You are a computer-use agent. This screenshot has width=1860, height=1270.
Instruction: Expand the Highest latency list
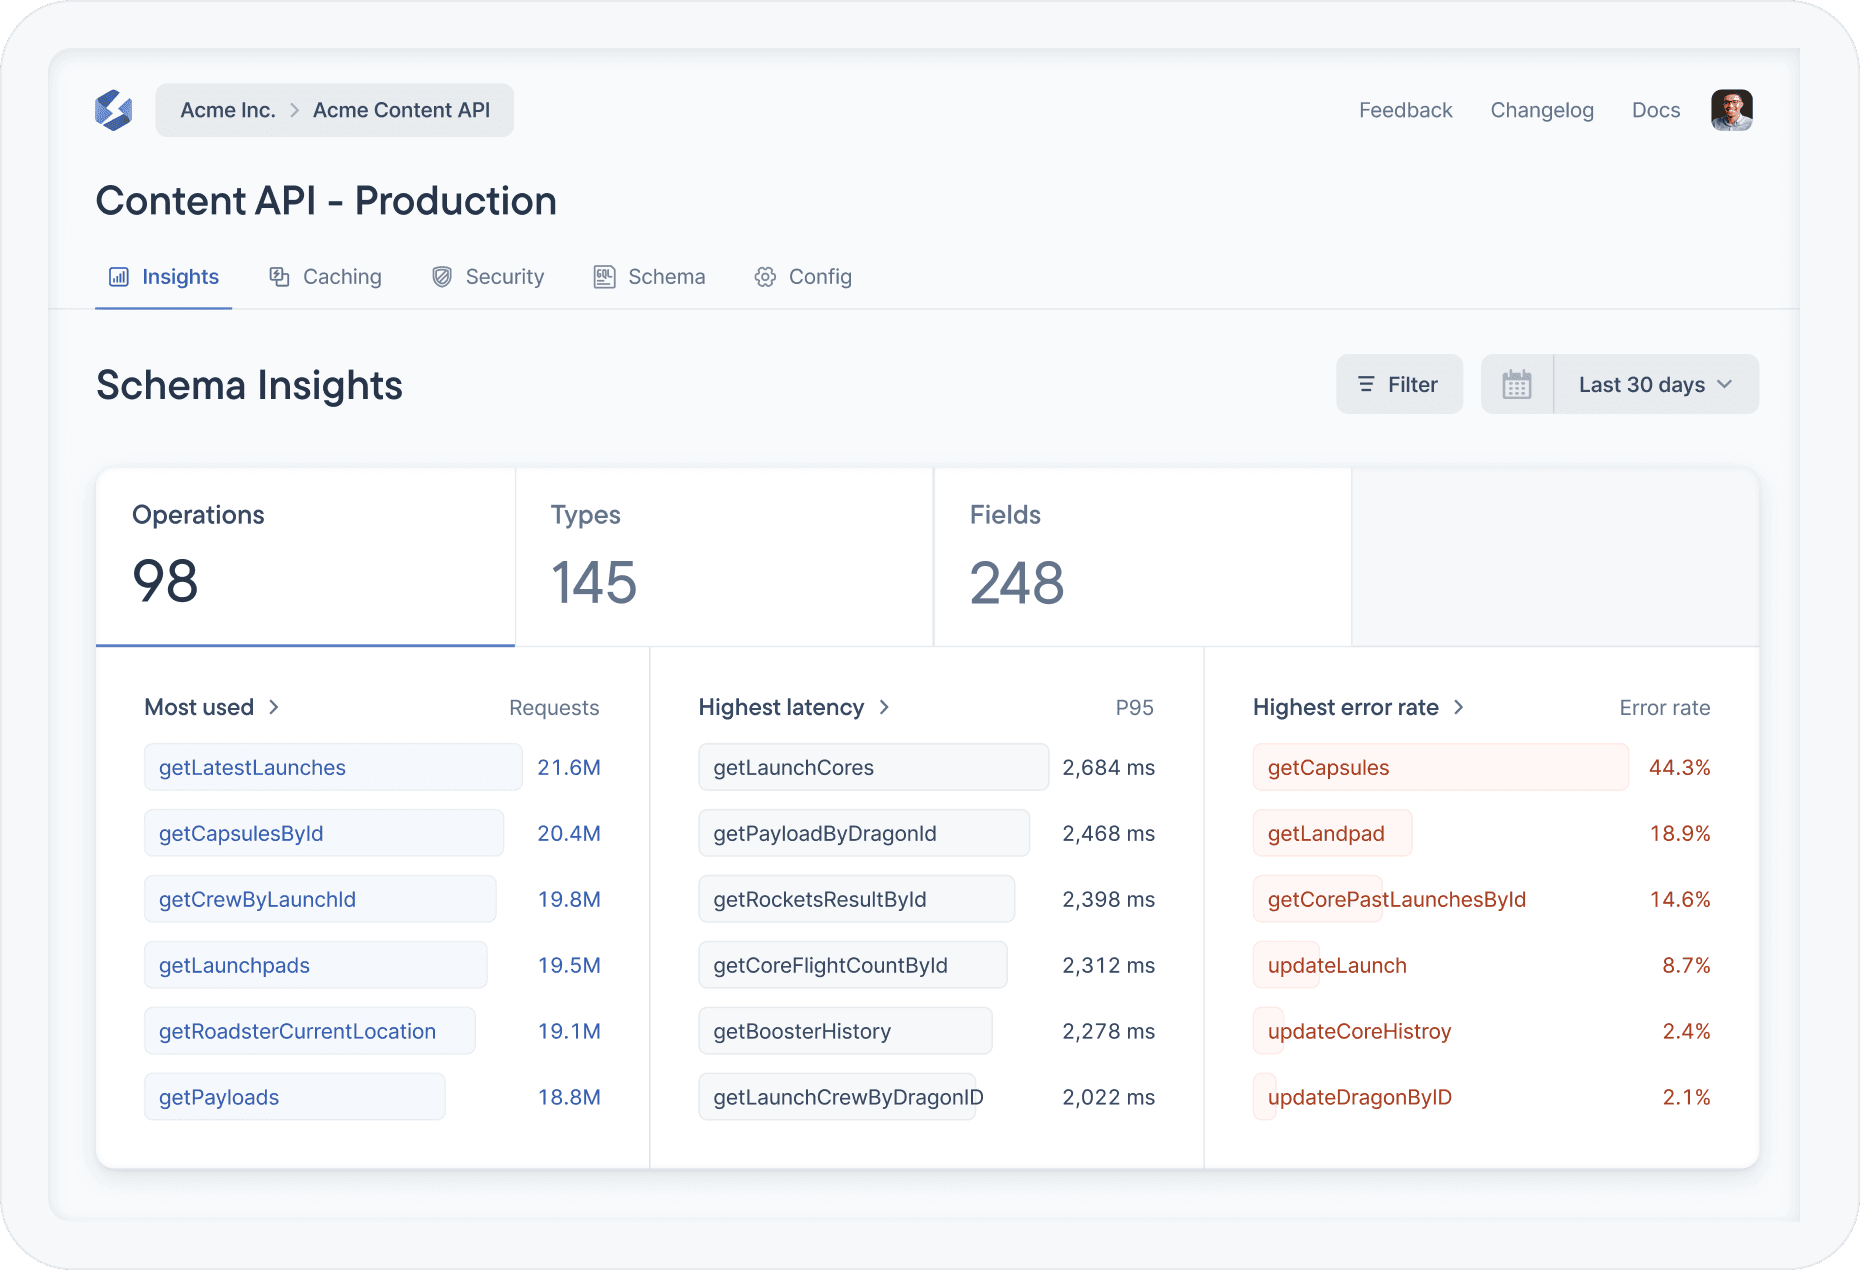[x=884, y=707]
